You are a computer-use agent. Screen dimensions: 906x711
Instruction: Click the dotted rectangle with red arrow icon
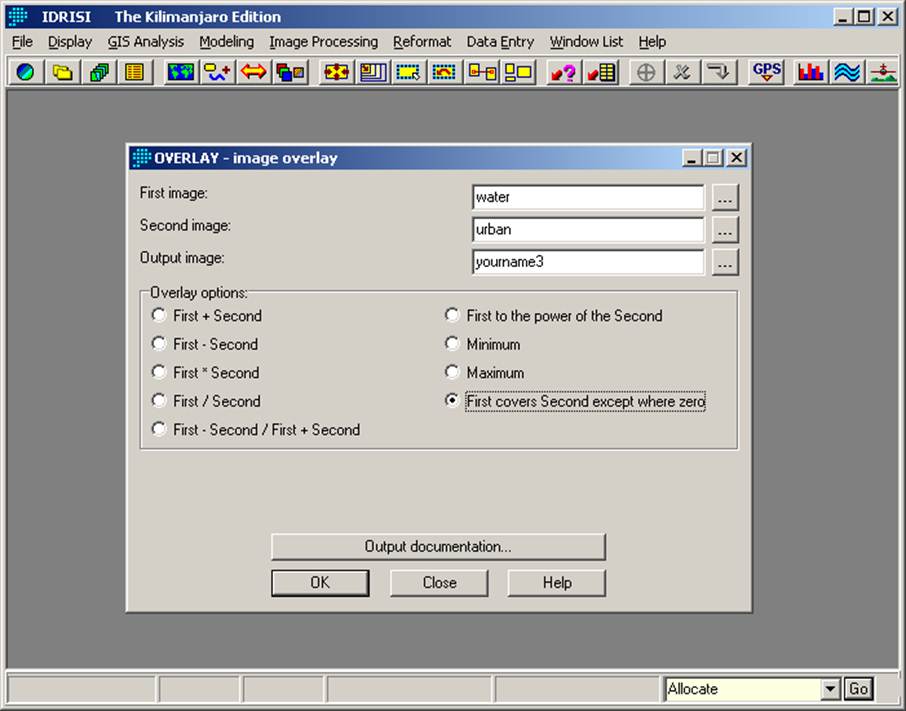pyautogui.click(x=444, y=72)
